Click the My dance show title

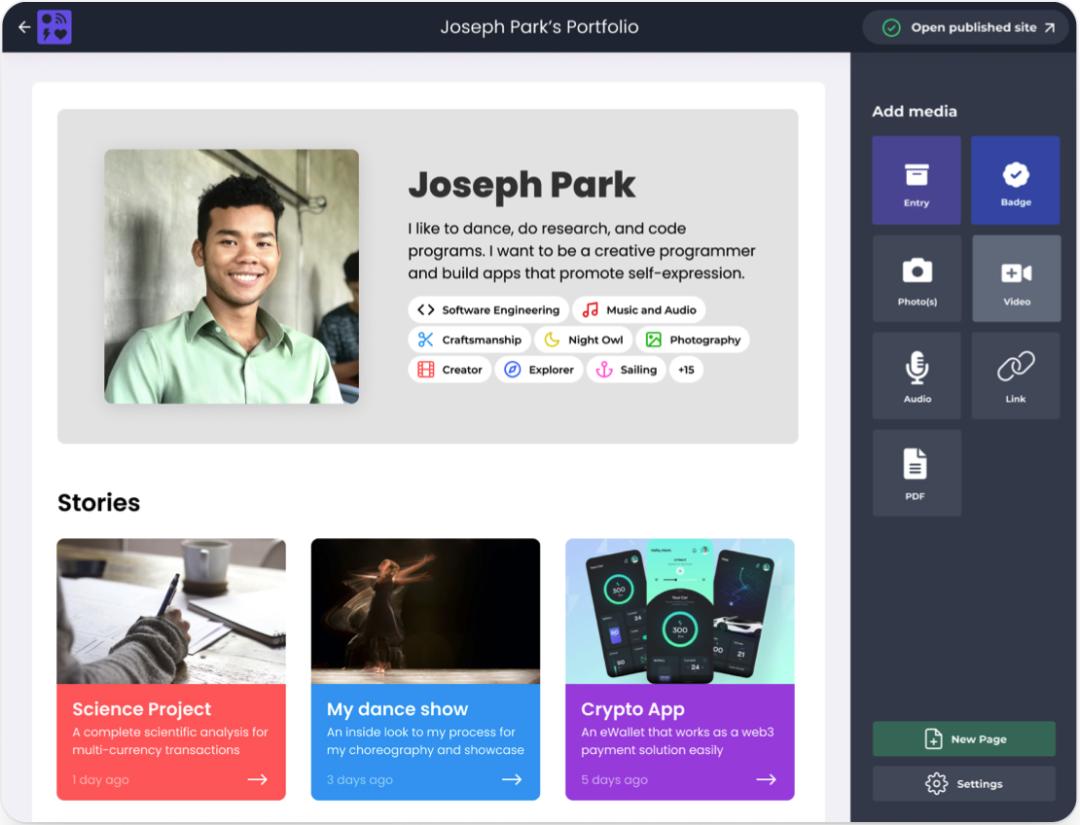[x=397, y=709]
